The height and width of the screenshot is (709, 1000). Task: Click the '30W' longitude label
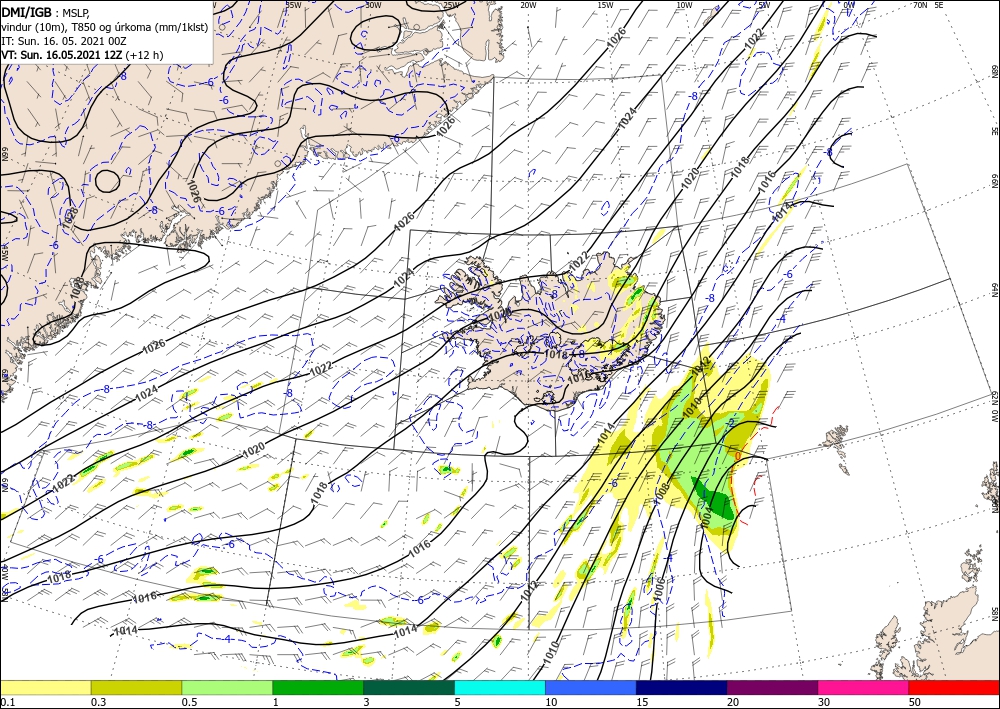coord(373,5)
